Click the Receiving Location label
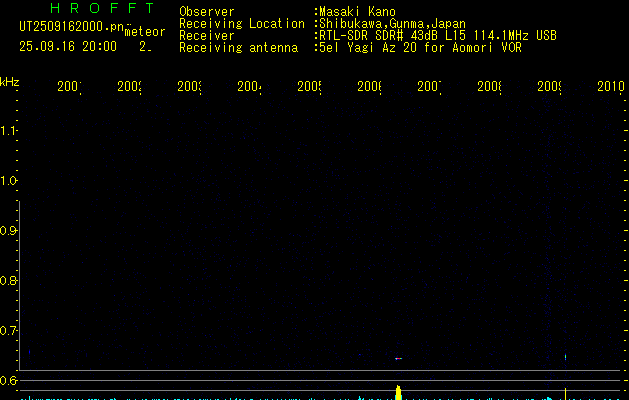Viewport: 629px width, 400px height. (242, 24)
